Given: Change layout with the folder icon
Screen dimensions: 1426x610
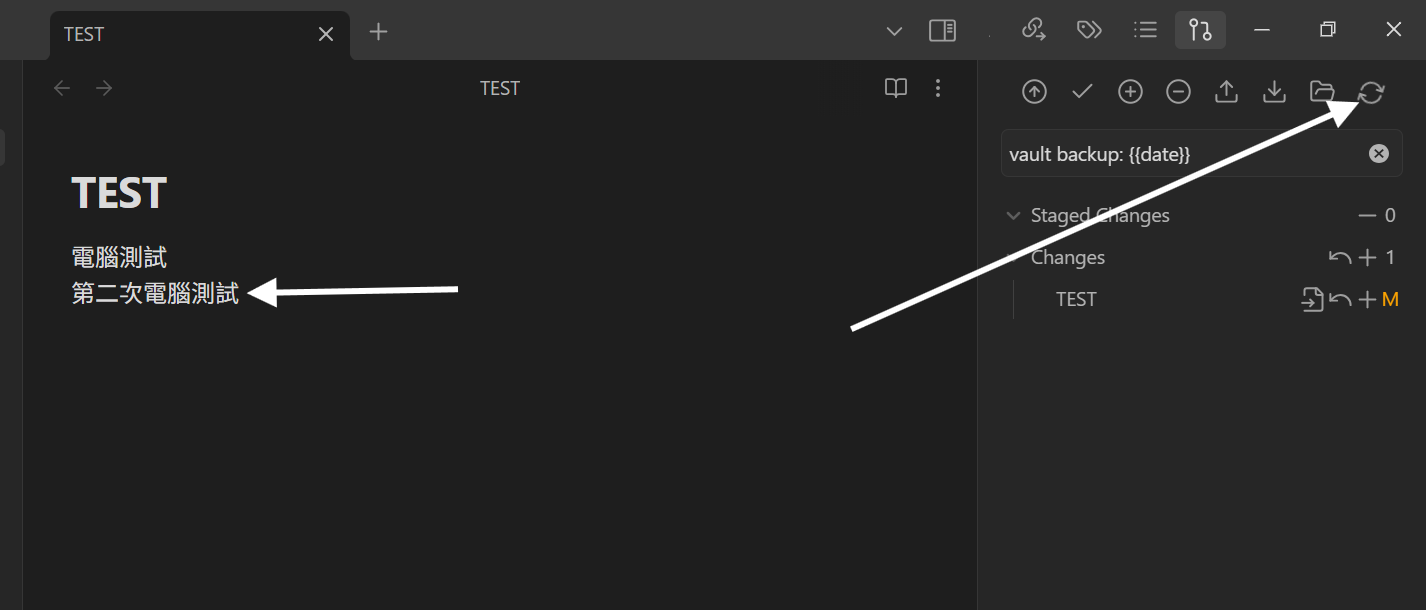Looking at the screenshot, I should point(1322,92).
